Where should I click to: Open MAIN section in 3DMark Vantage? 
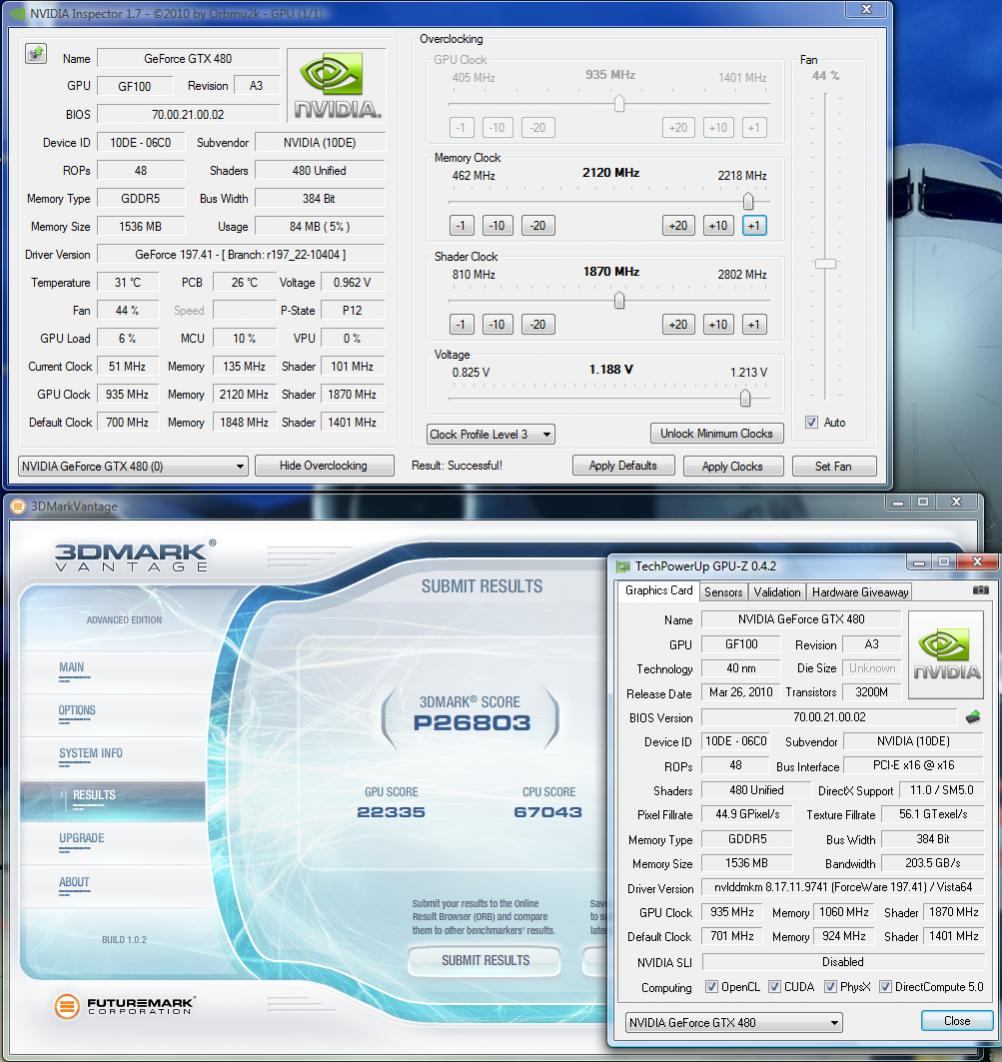tap(72, 668)
